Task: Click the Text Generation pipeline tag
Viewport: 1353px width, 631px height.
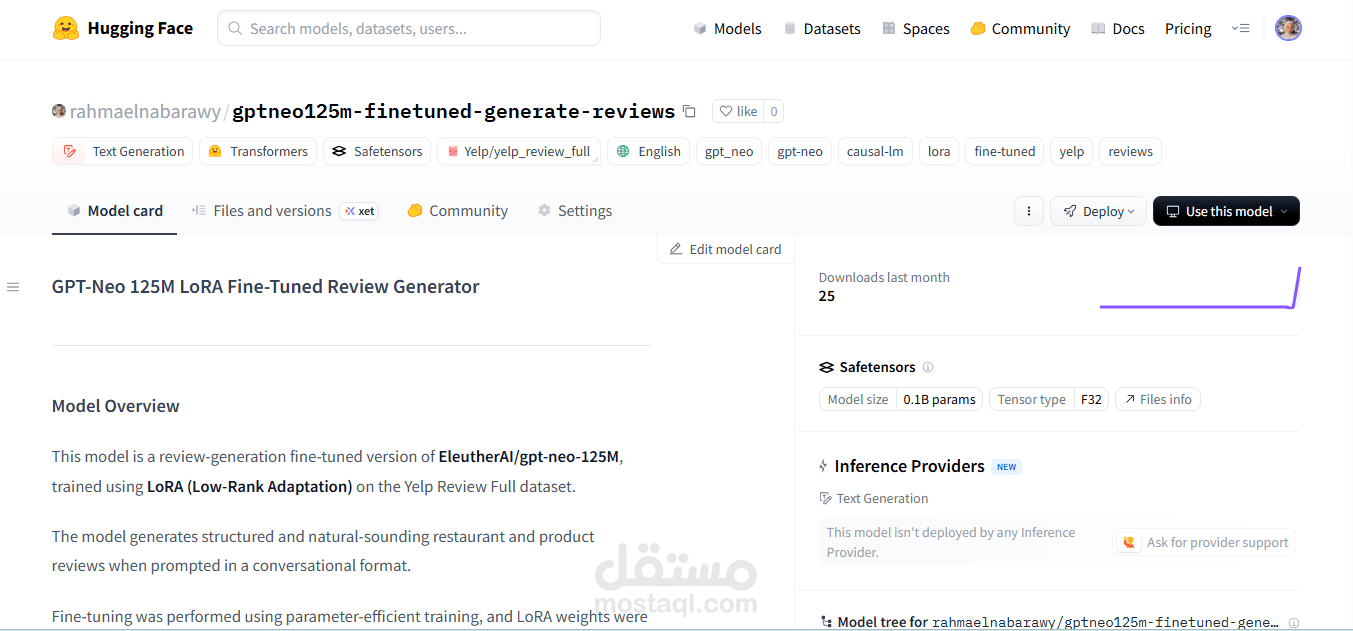Action: coord(122,151)
